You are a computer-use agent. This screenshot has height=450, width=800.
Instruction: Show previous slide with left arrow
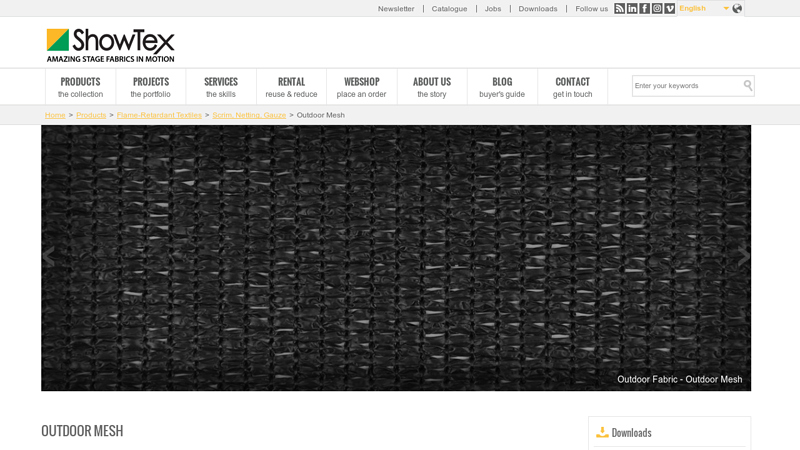pyautogui.click(x=49, y=257)
